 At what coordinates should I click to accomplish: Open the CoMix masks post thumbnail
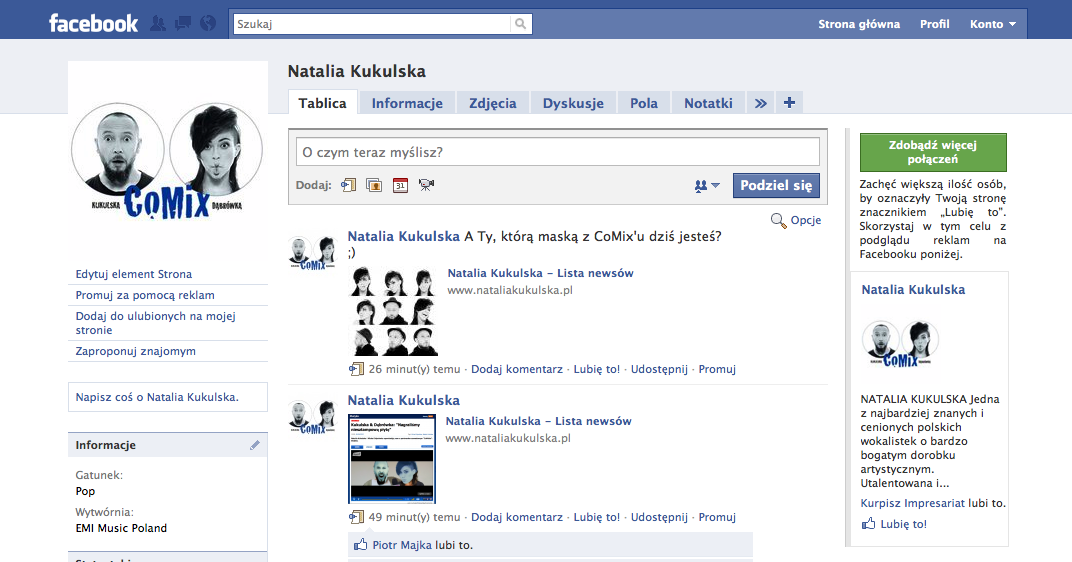point(393,311)
